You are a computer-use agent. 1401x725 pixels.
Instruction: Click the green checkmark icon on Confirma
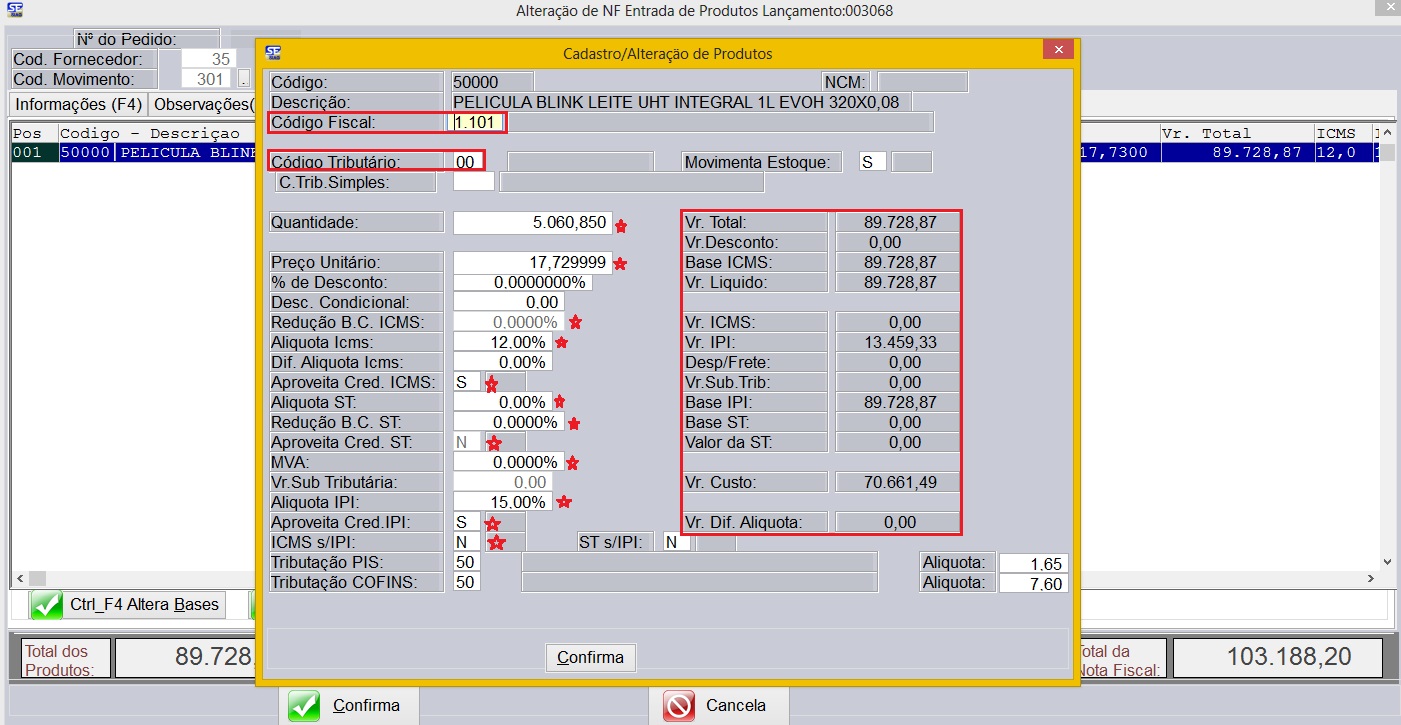[x=304, y=706]
